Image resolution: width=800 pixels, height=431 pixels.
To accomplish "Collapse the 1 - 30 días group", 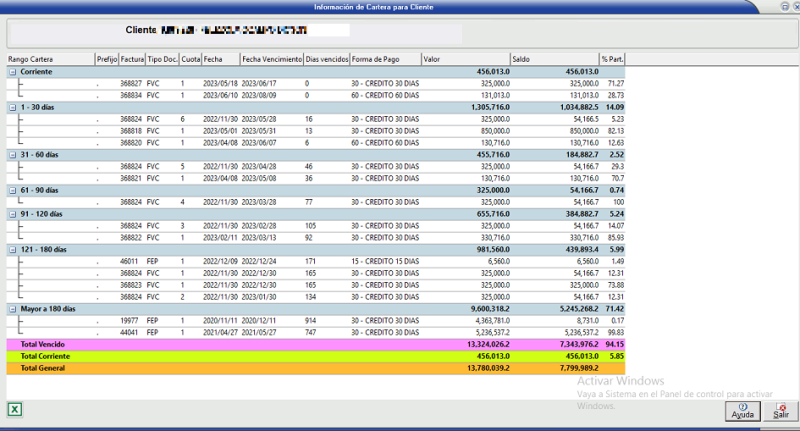I will coord(13,107).
